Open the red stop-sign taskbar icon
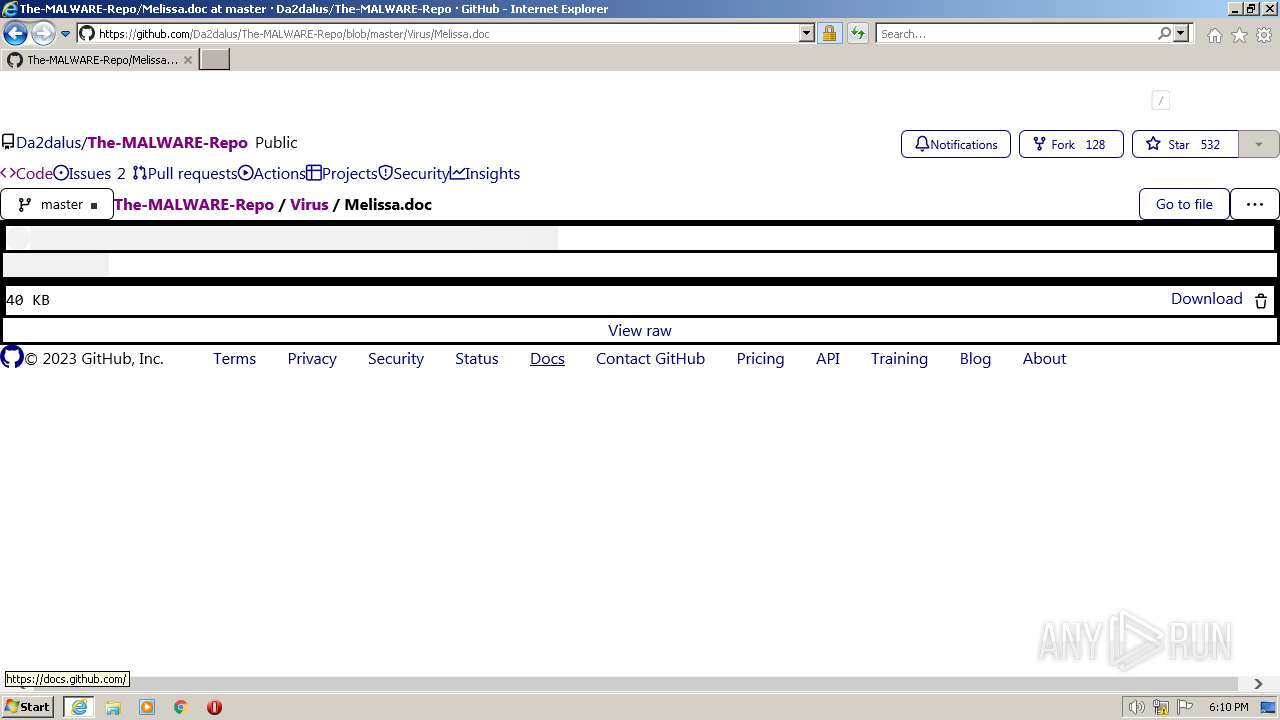 point(214,707)
